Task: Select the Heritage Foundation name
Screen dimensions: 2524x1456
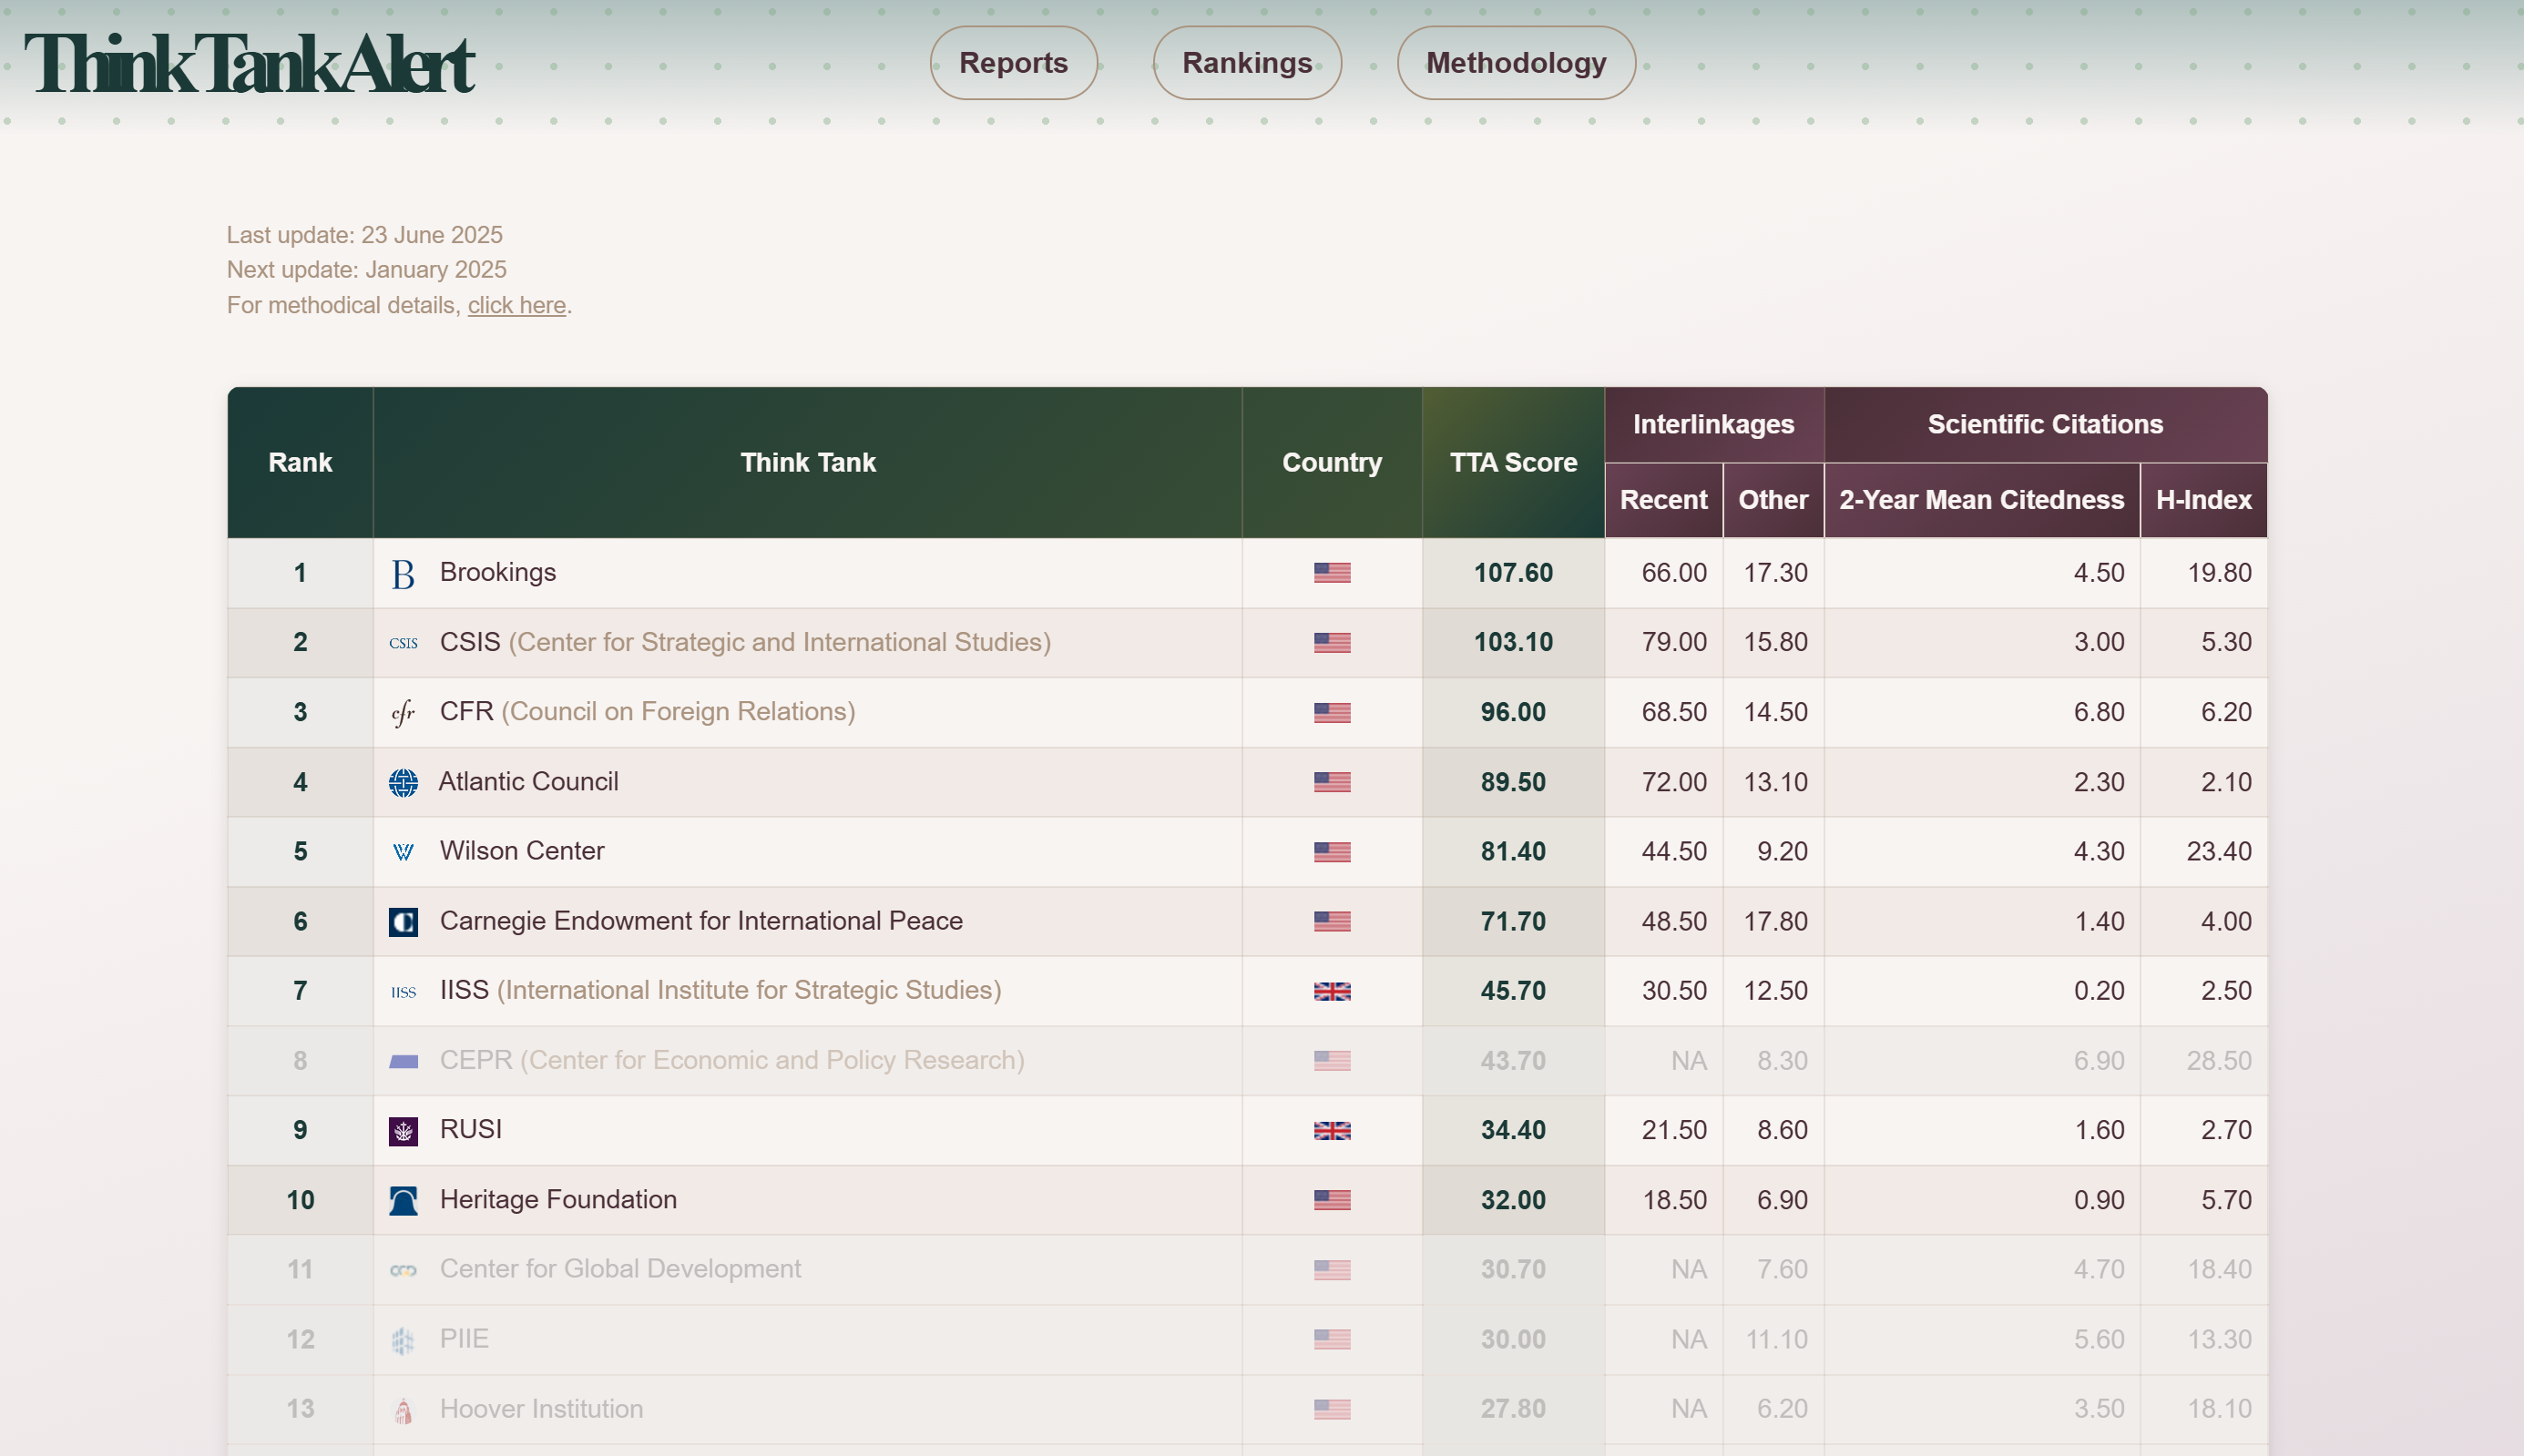Action: point(558,1199)
